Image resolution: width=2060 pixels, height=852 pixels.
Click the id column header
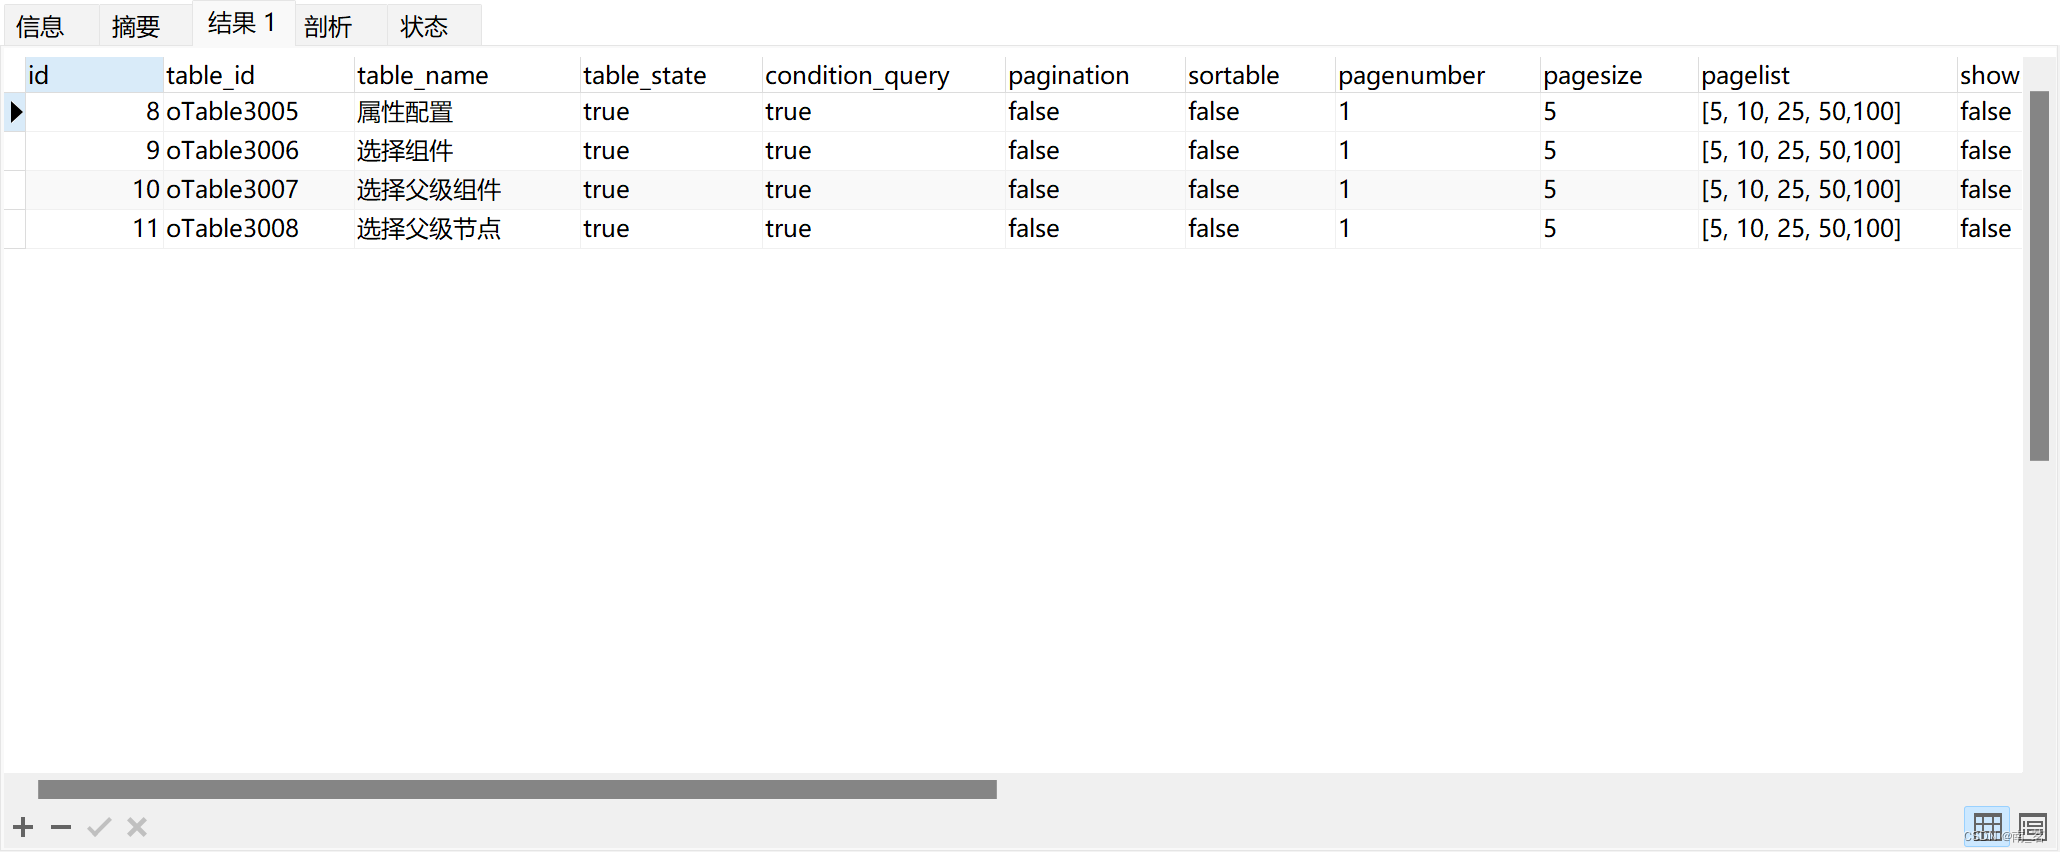94,75
